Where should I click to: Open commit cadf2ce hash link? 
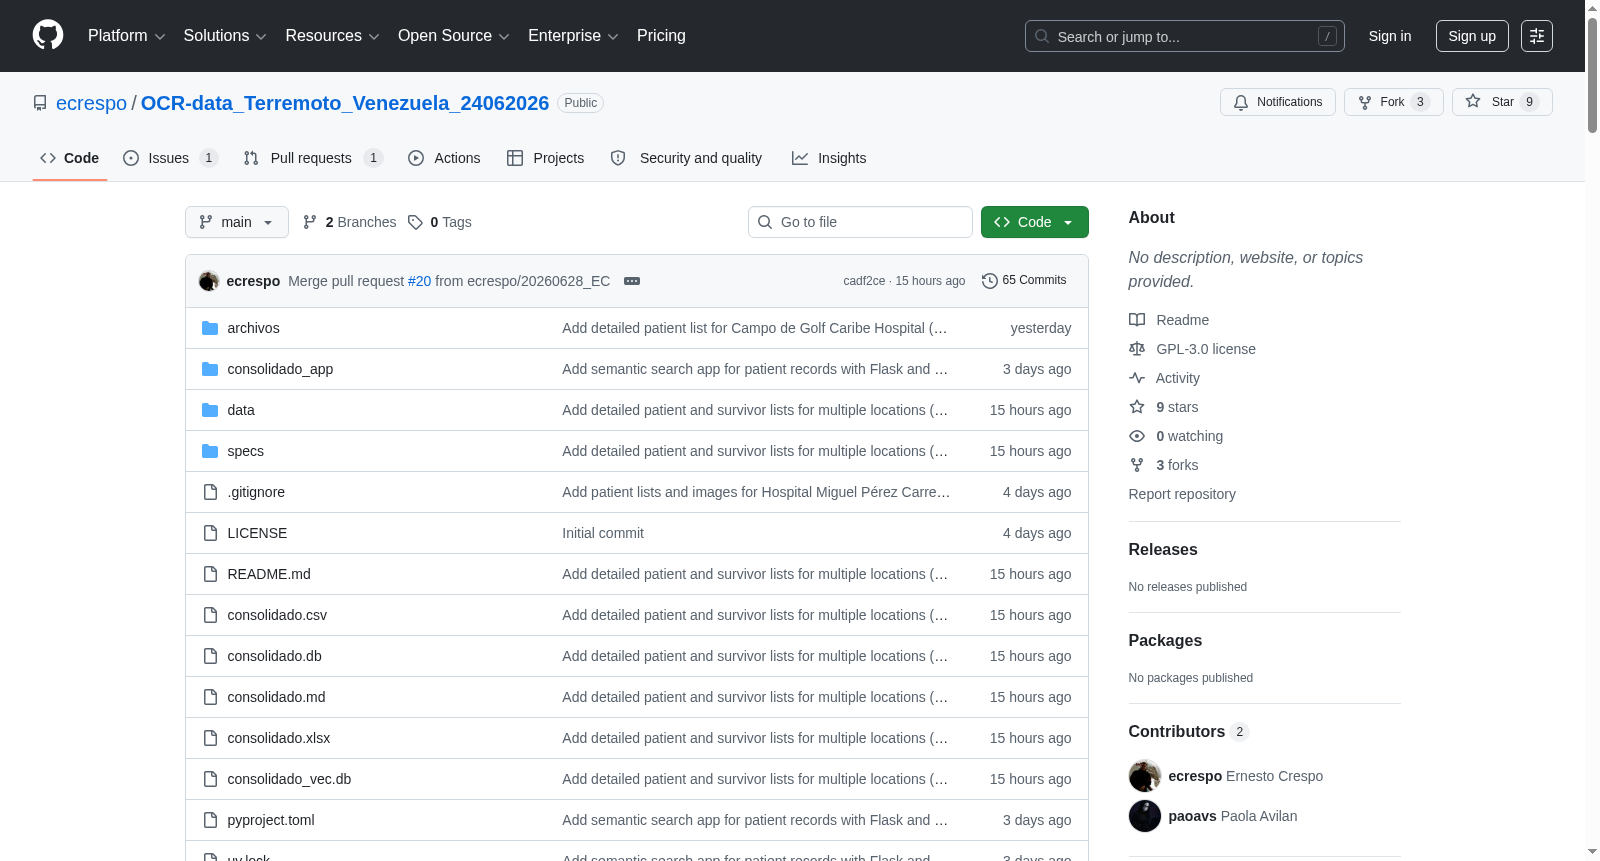[x=864, y=281]
